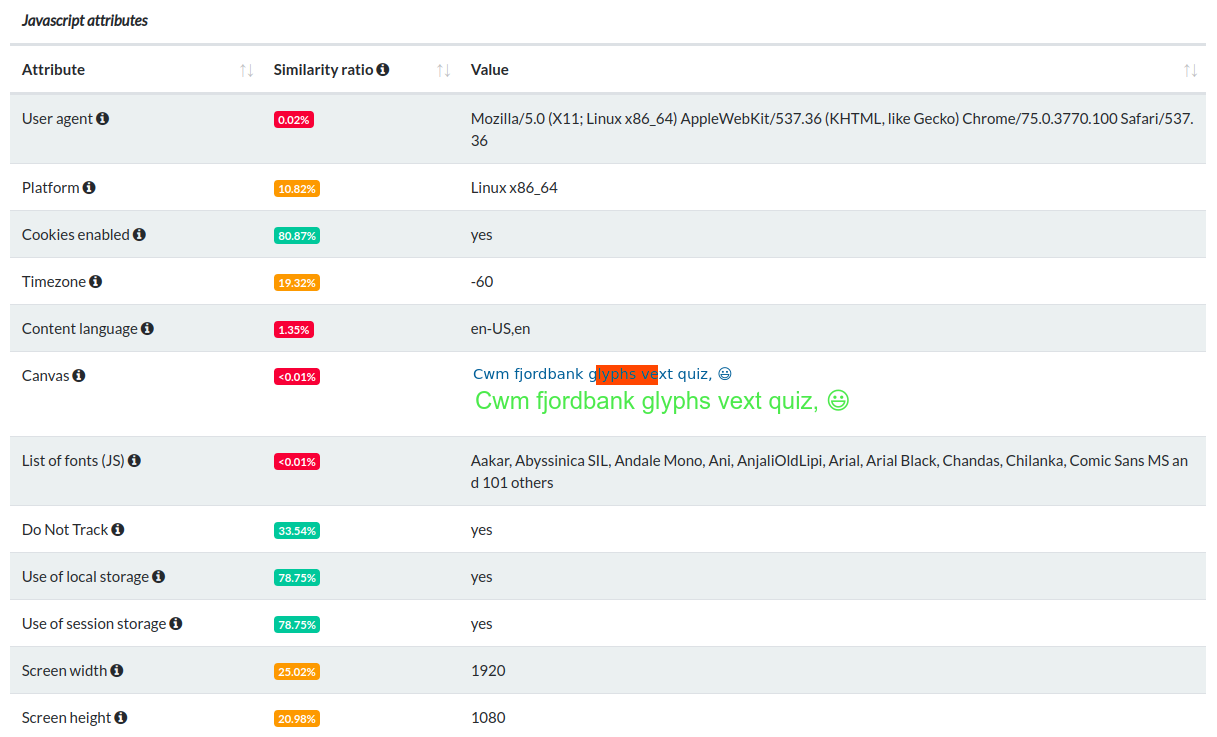This screenshot has width=1217, height=737.
Task: Click the 10.82% Platform badge
Action: click(x=297, y=188)
